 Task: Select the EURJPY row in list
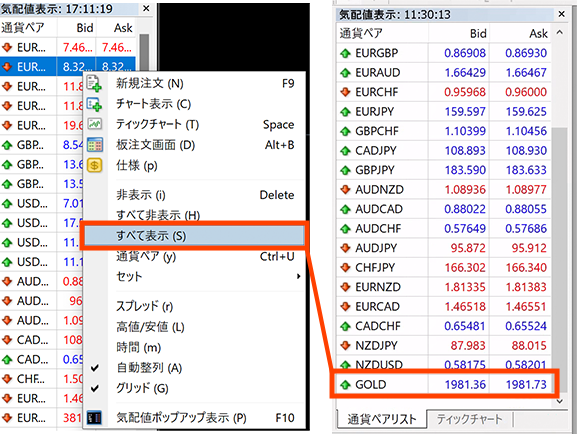[443, 112]
